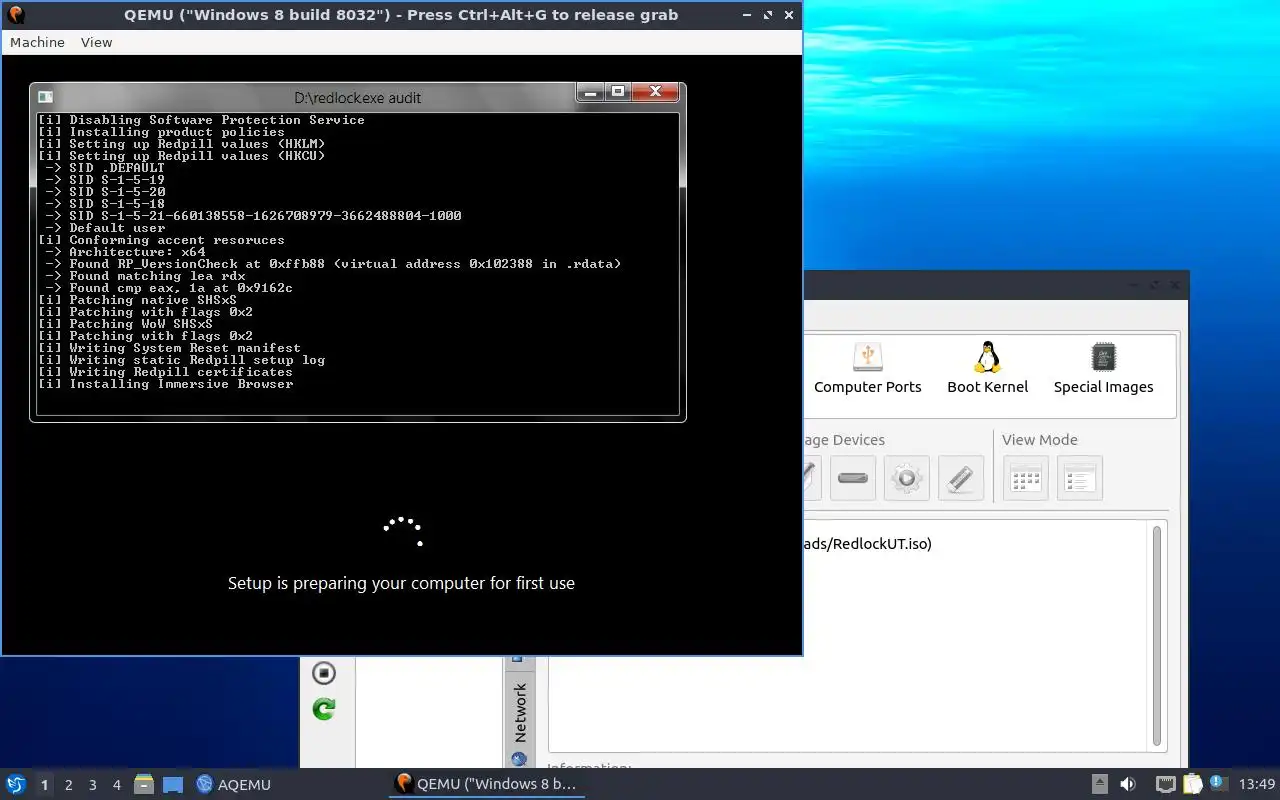Click the eraser storage device button
The width and height of the screenshot is (1280, 800).
[960, 478]
